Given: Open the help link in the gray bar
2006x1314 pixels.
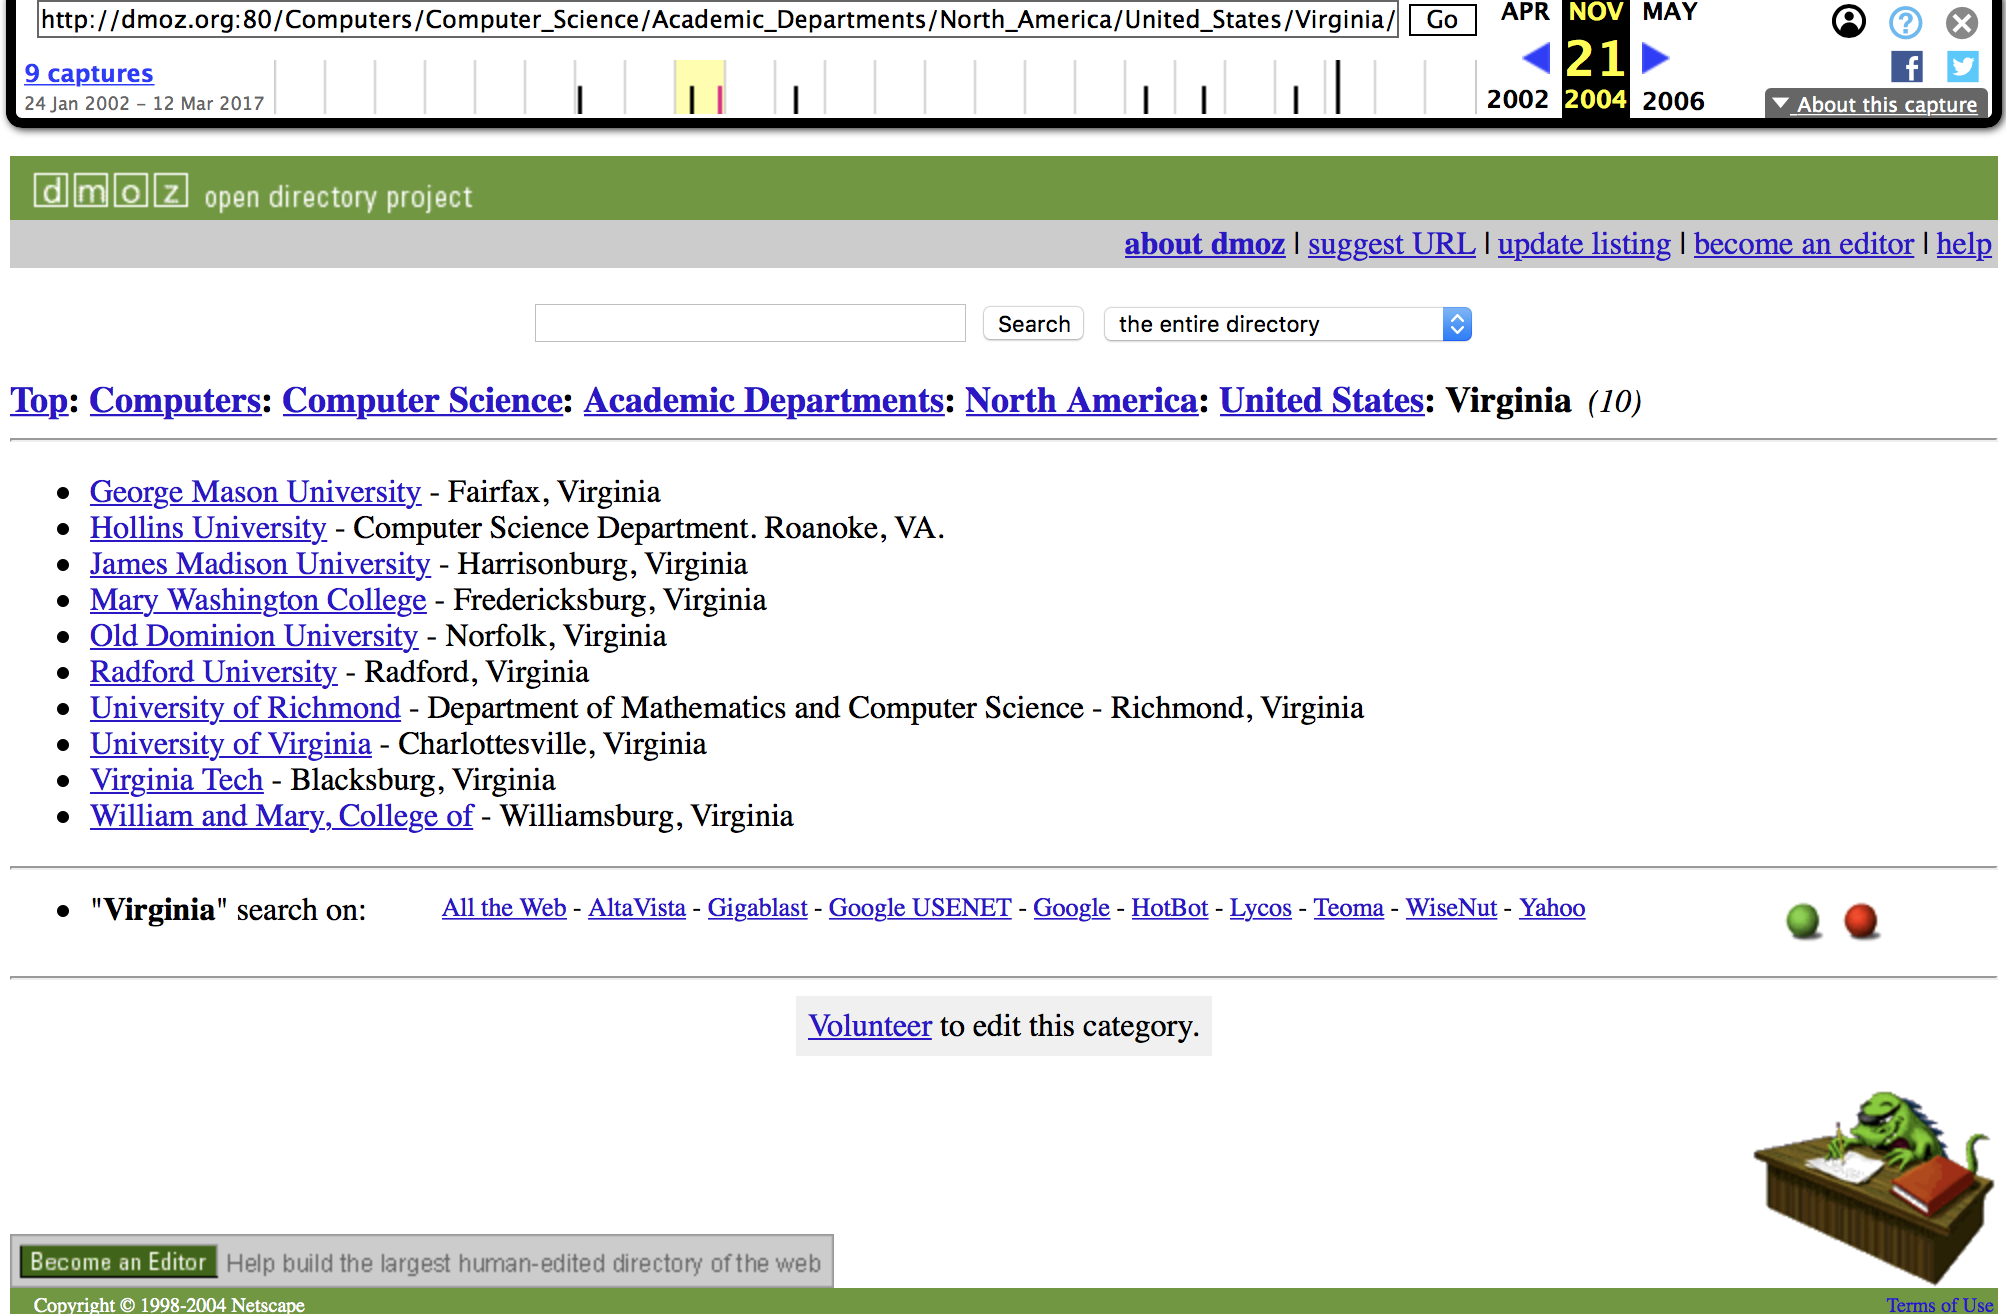Looking at the screenshot, I should click(1964, 244).
